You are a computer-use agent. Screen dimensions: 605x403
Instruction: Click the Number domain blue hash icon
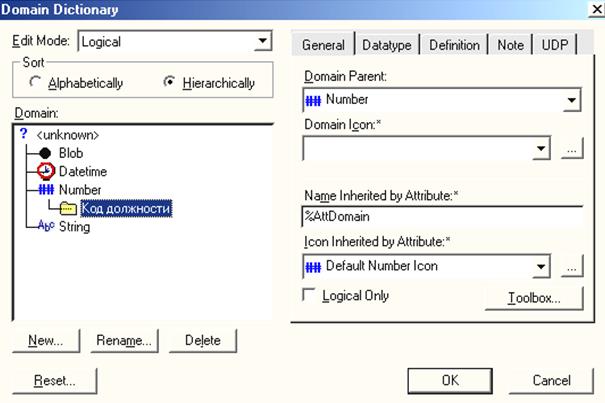point(46,190)
